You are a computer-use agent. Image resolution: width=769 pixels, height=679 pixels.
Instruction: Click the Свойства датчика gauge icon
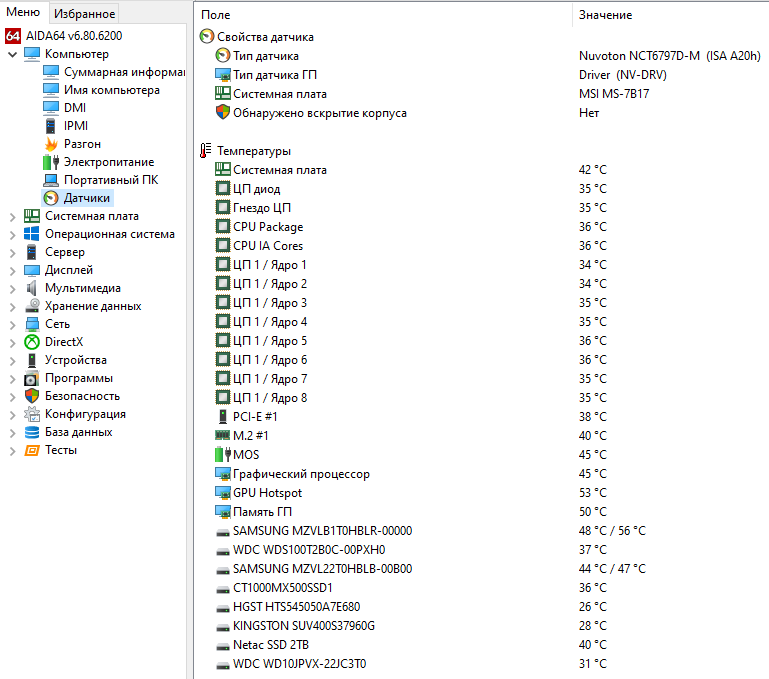[207, 36]
